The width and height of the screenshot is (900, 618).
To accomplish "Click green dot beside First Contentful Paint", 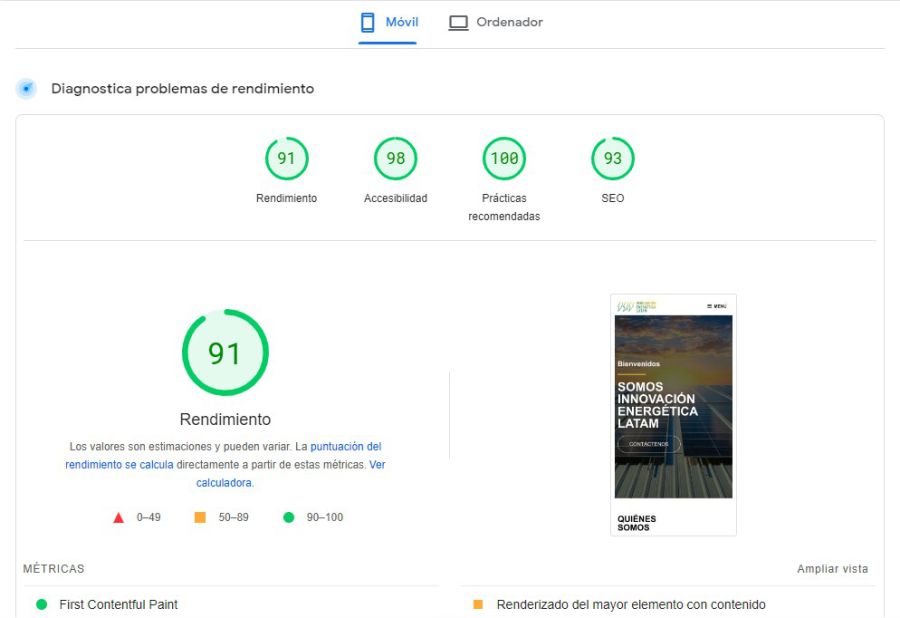I will pyautogui.click(x=42, y=604).
